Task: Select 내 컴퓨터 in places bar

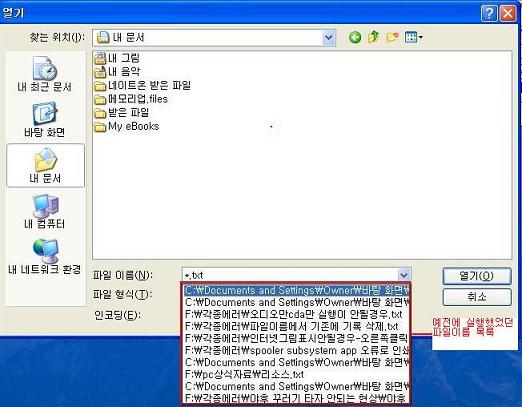Action: (44, 212)
